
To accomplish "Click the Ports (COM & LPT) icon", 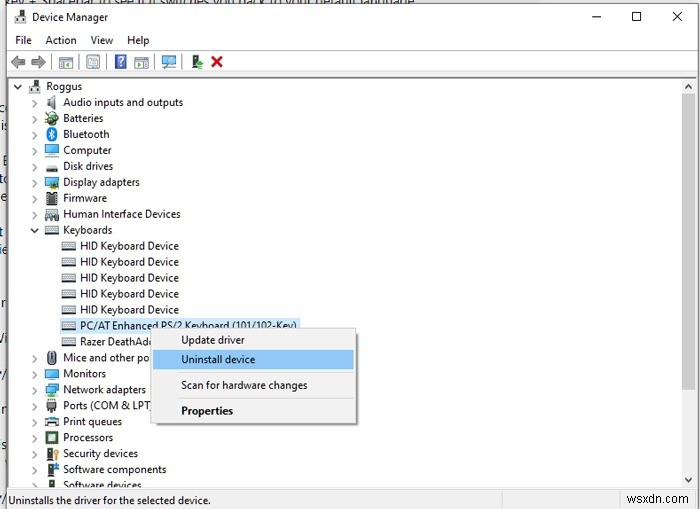I will 52,405.
